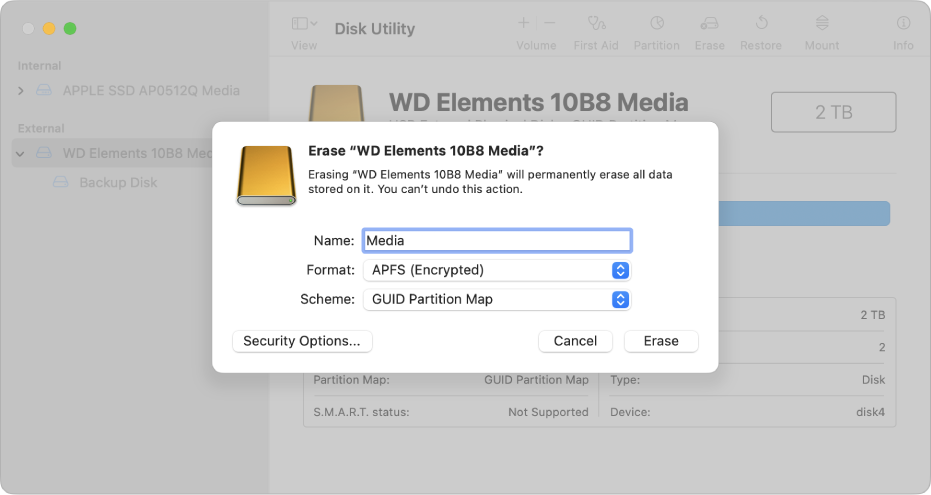Screen dimensions: 931x495
Task: Click the Partition Map: label in the info table
Action: [x=352, y=380]
